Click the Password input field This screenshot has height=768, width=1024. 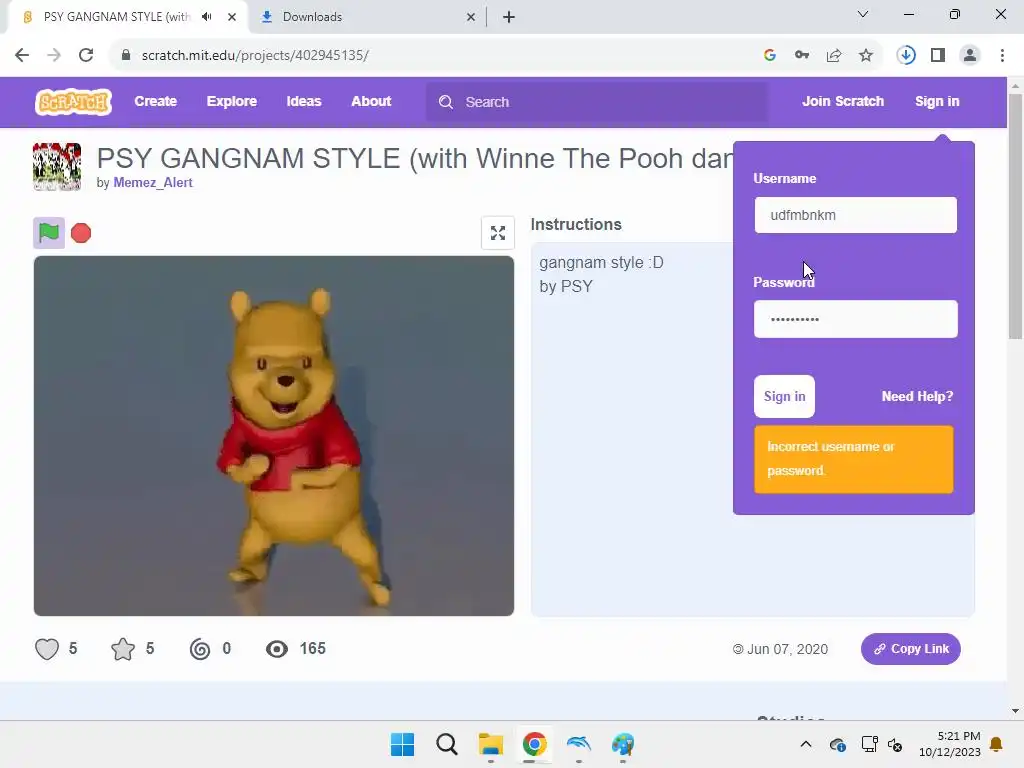click(856, 319)
